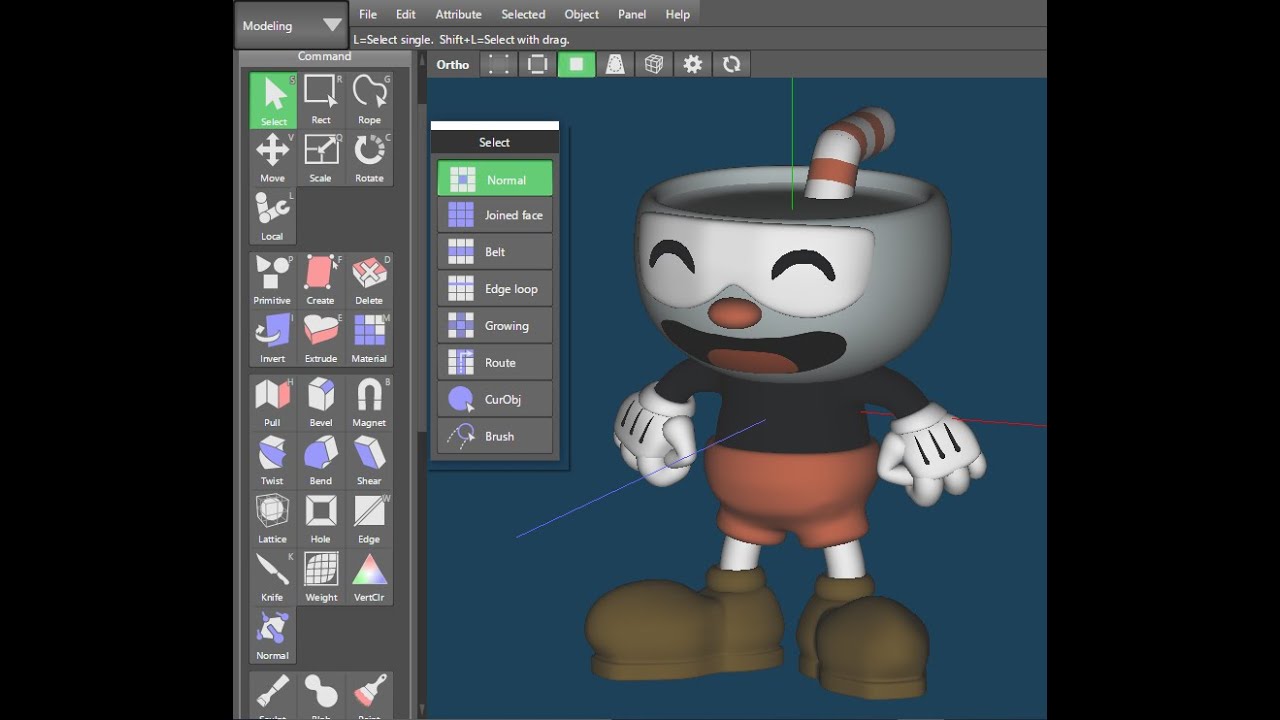Select the Extrude tool
This screenshot has height=720, width=1280.
click(x=321, y=338)
